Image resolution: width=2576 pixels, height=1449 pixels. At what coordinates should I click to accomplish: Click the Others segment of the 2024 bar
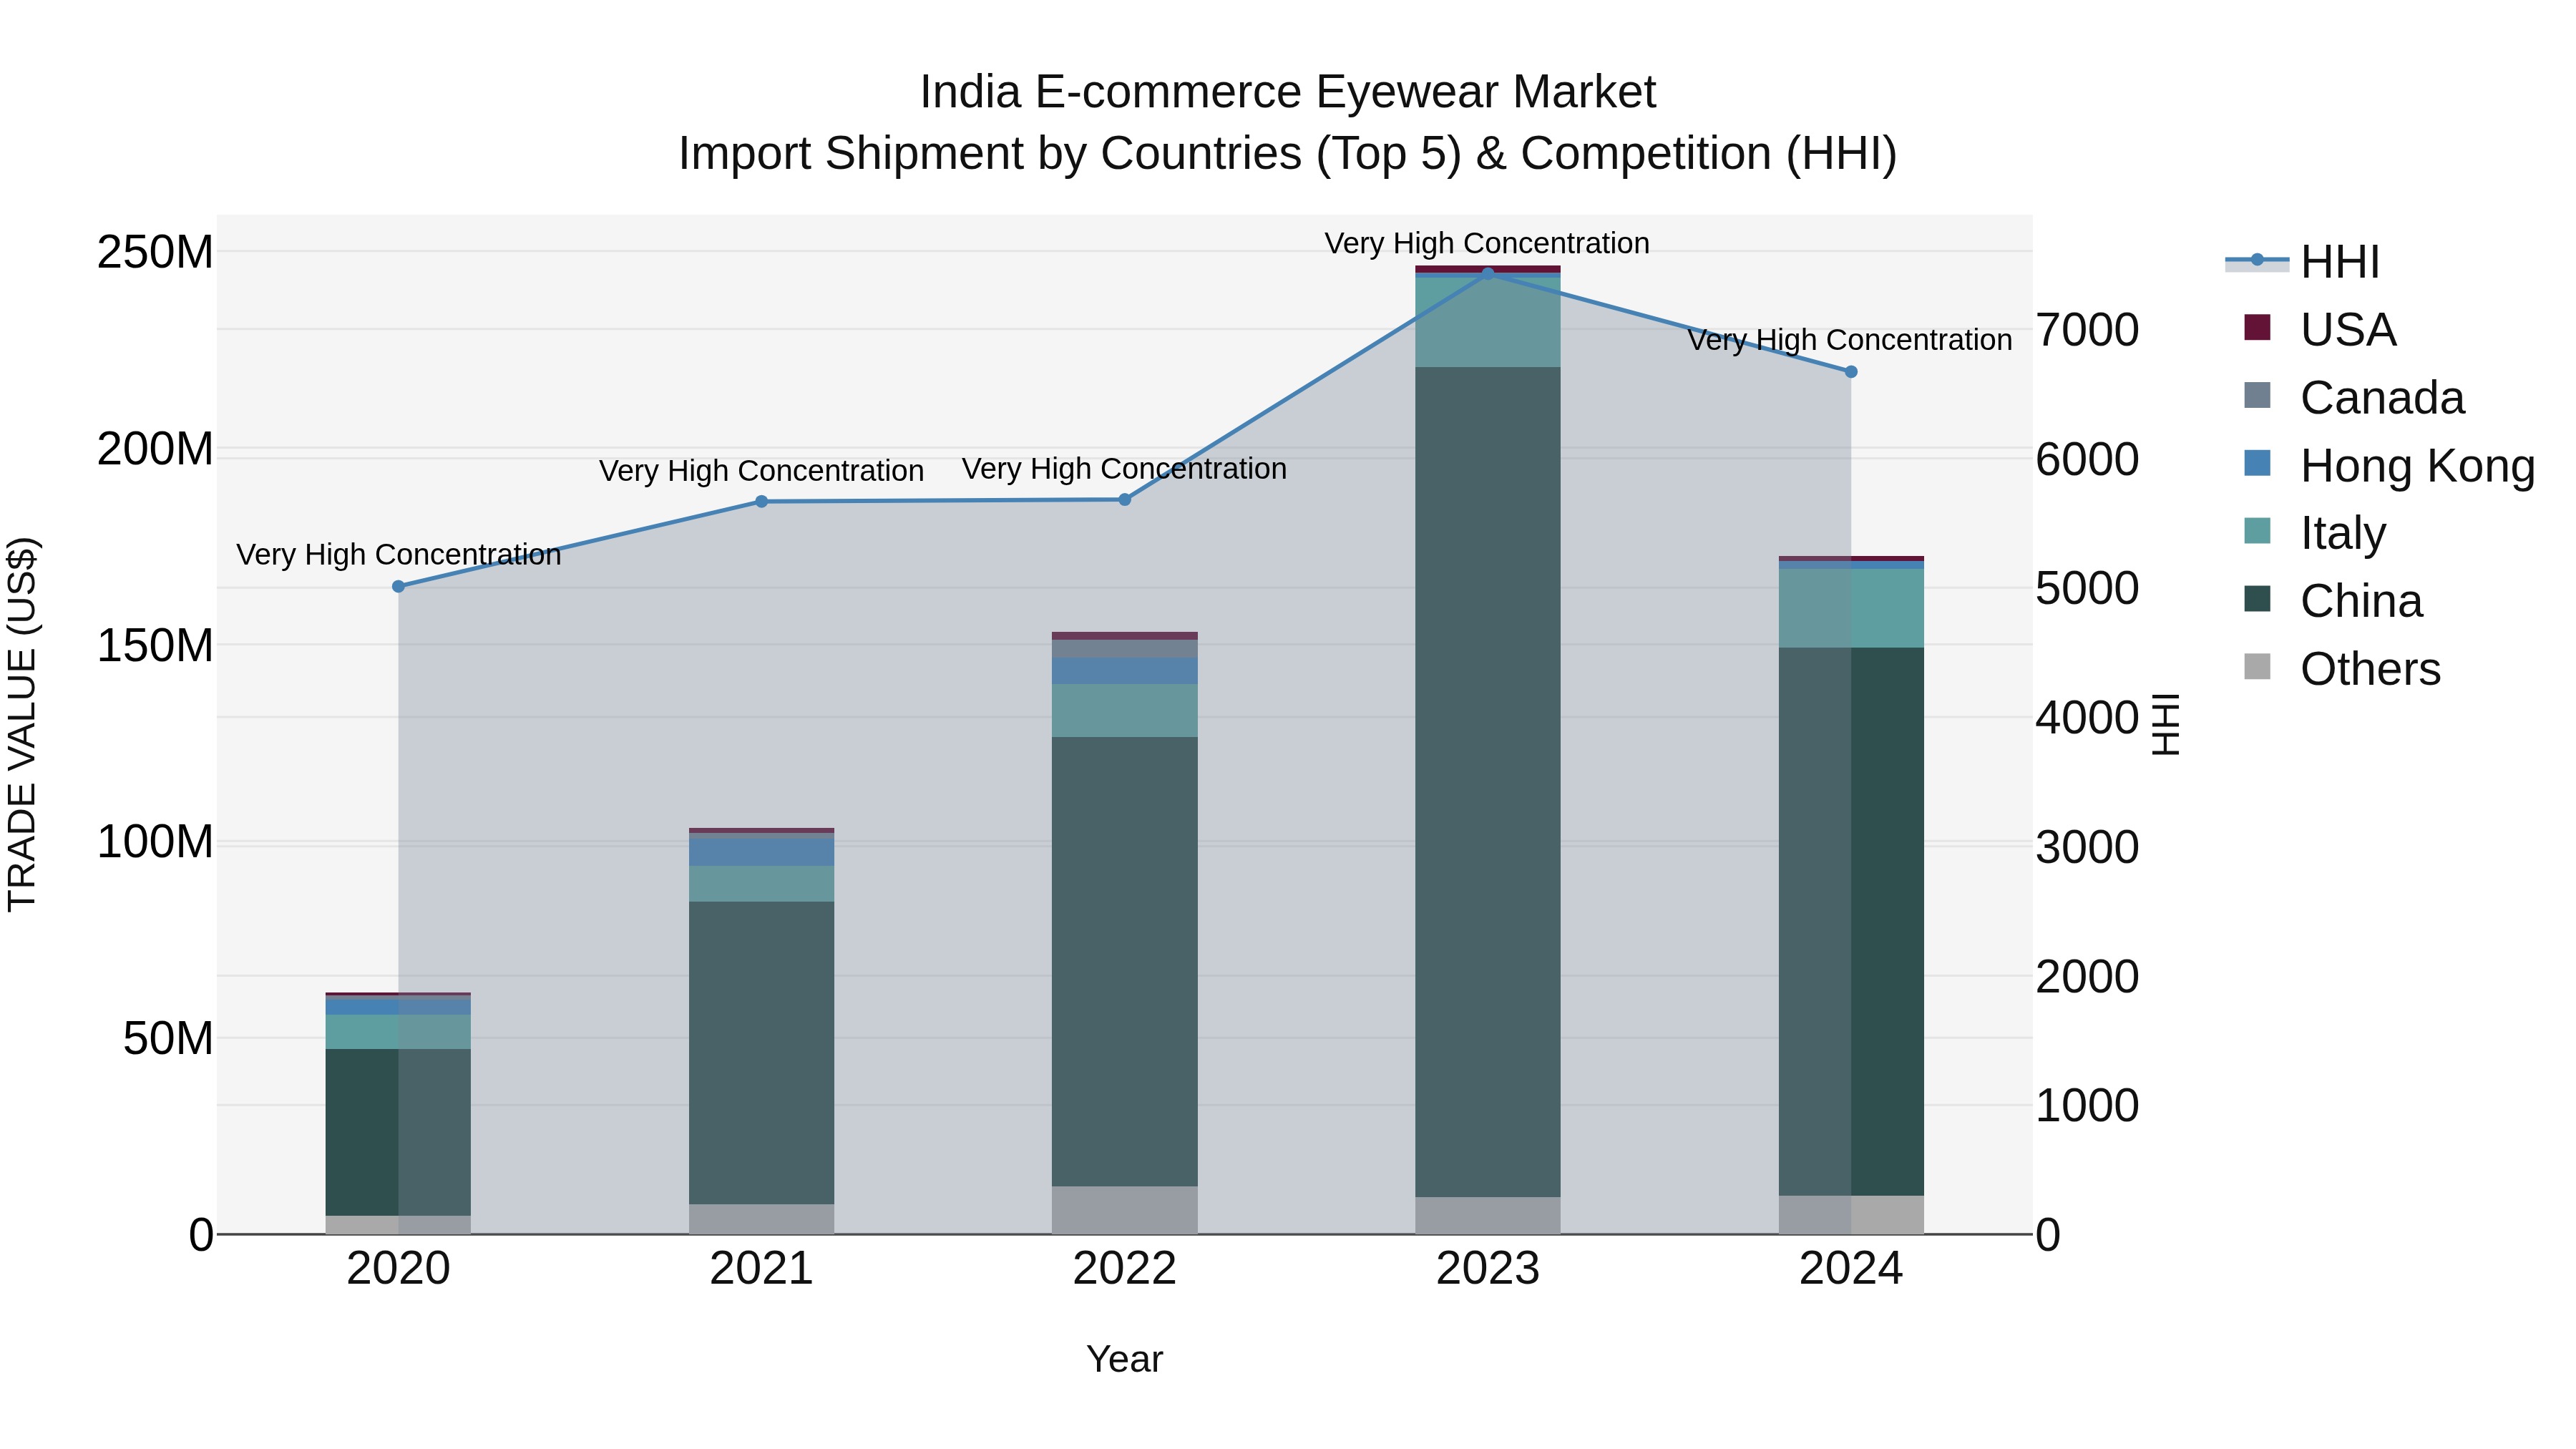click(1850, 1215)
